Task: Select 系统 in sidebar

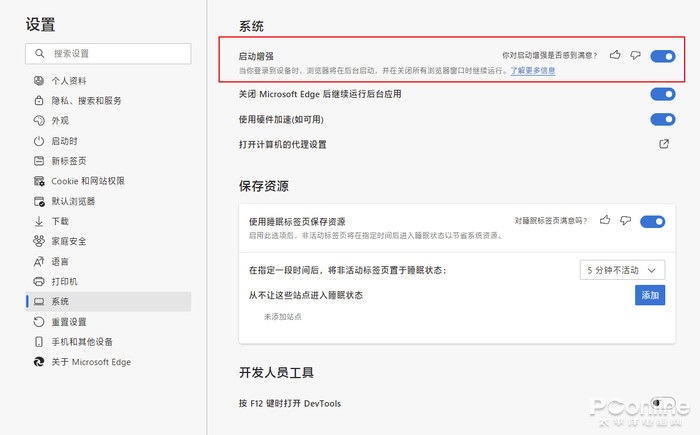Action: click(109, 301)
